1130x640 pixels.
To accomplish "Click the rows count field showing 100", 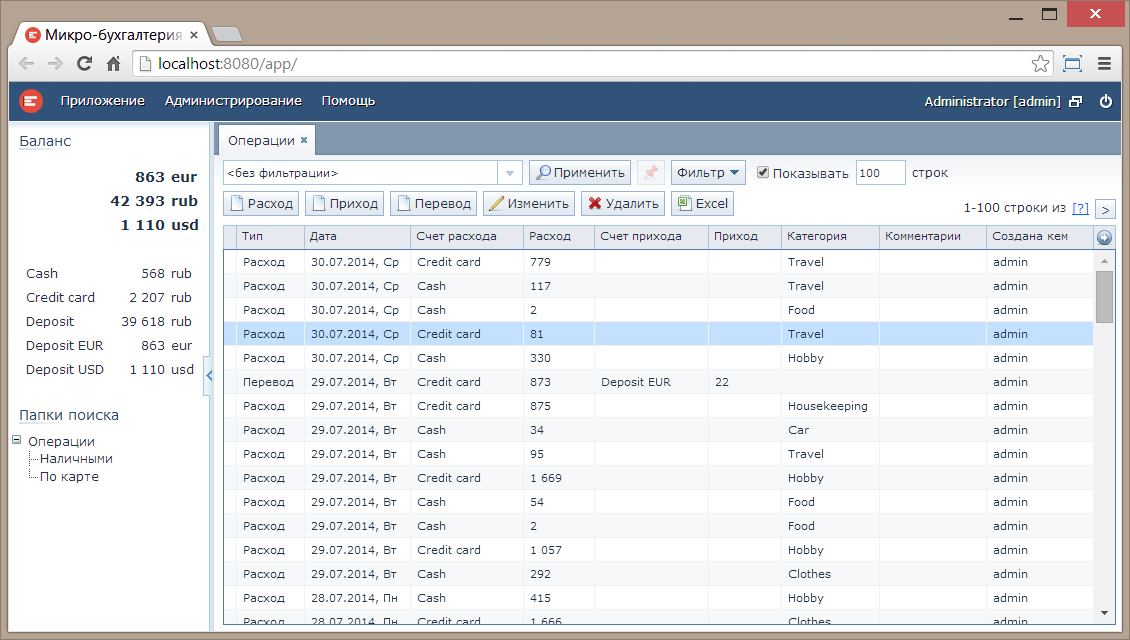I will click(880, 173).
